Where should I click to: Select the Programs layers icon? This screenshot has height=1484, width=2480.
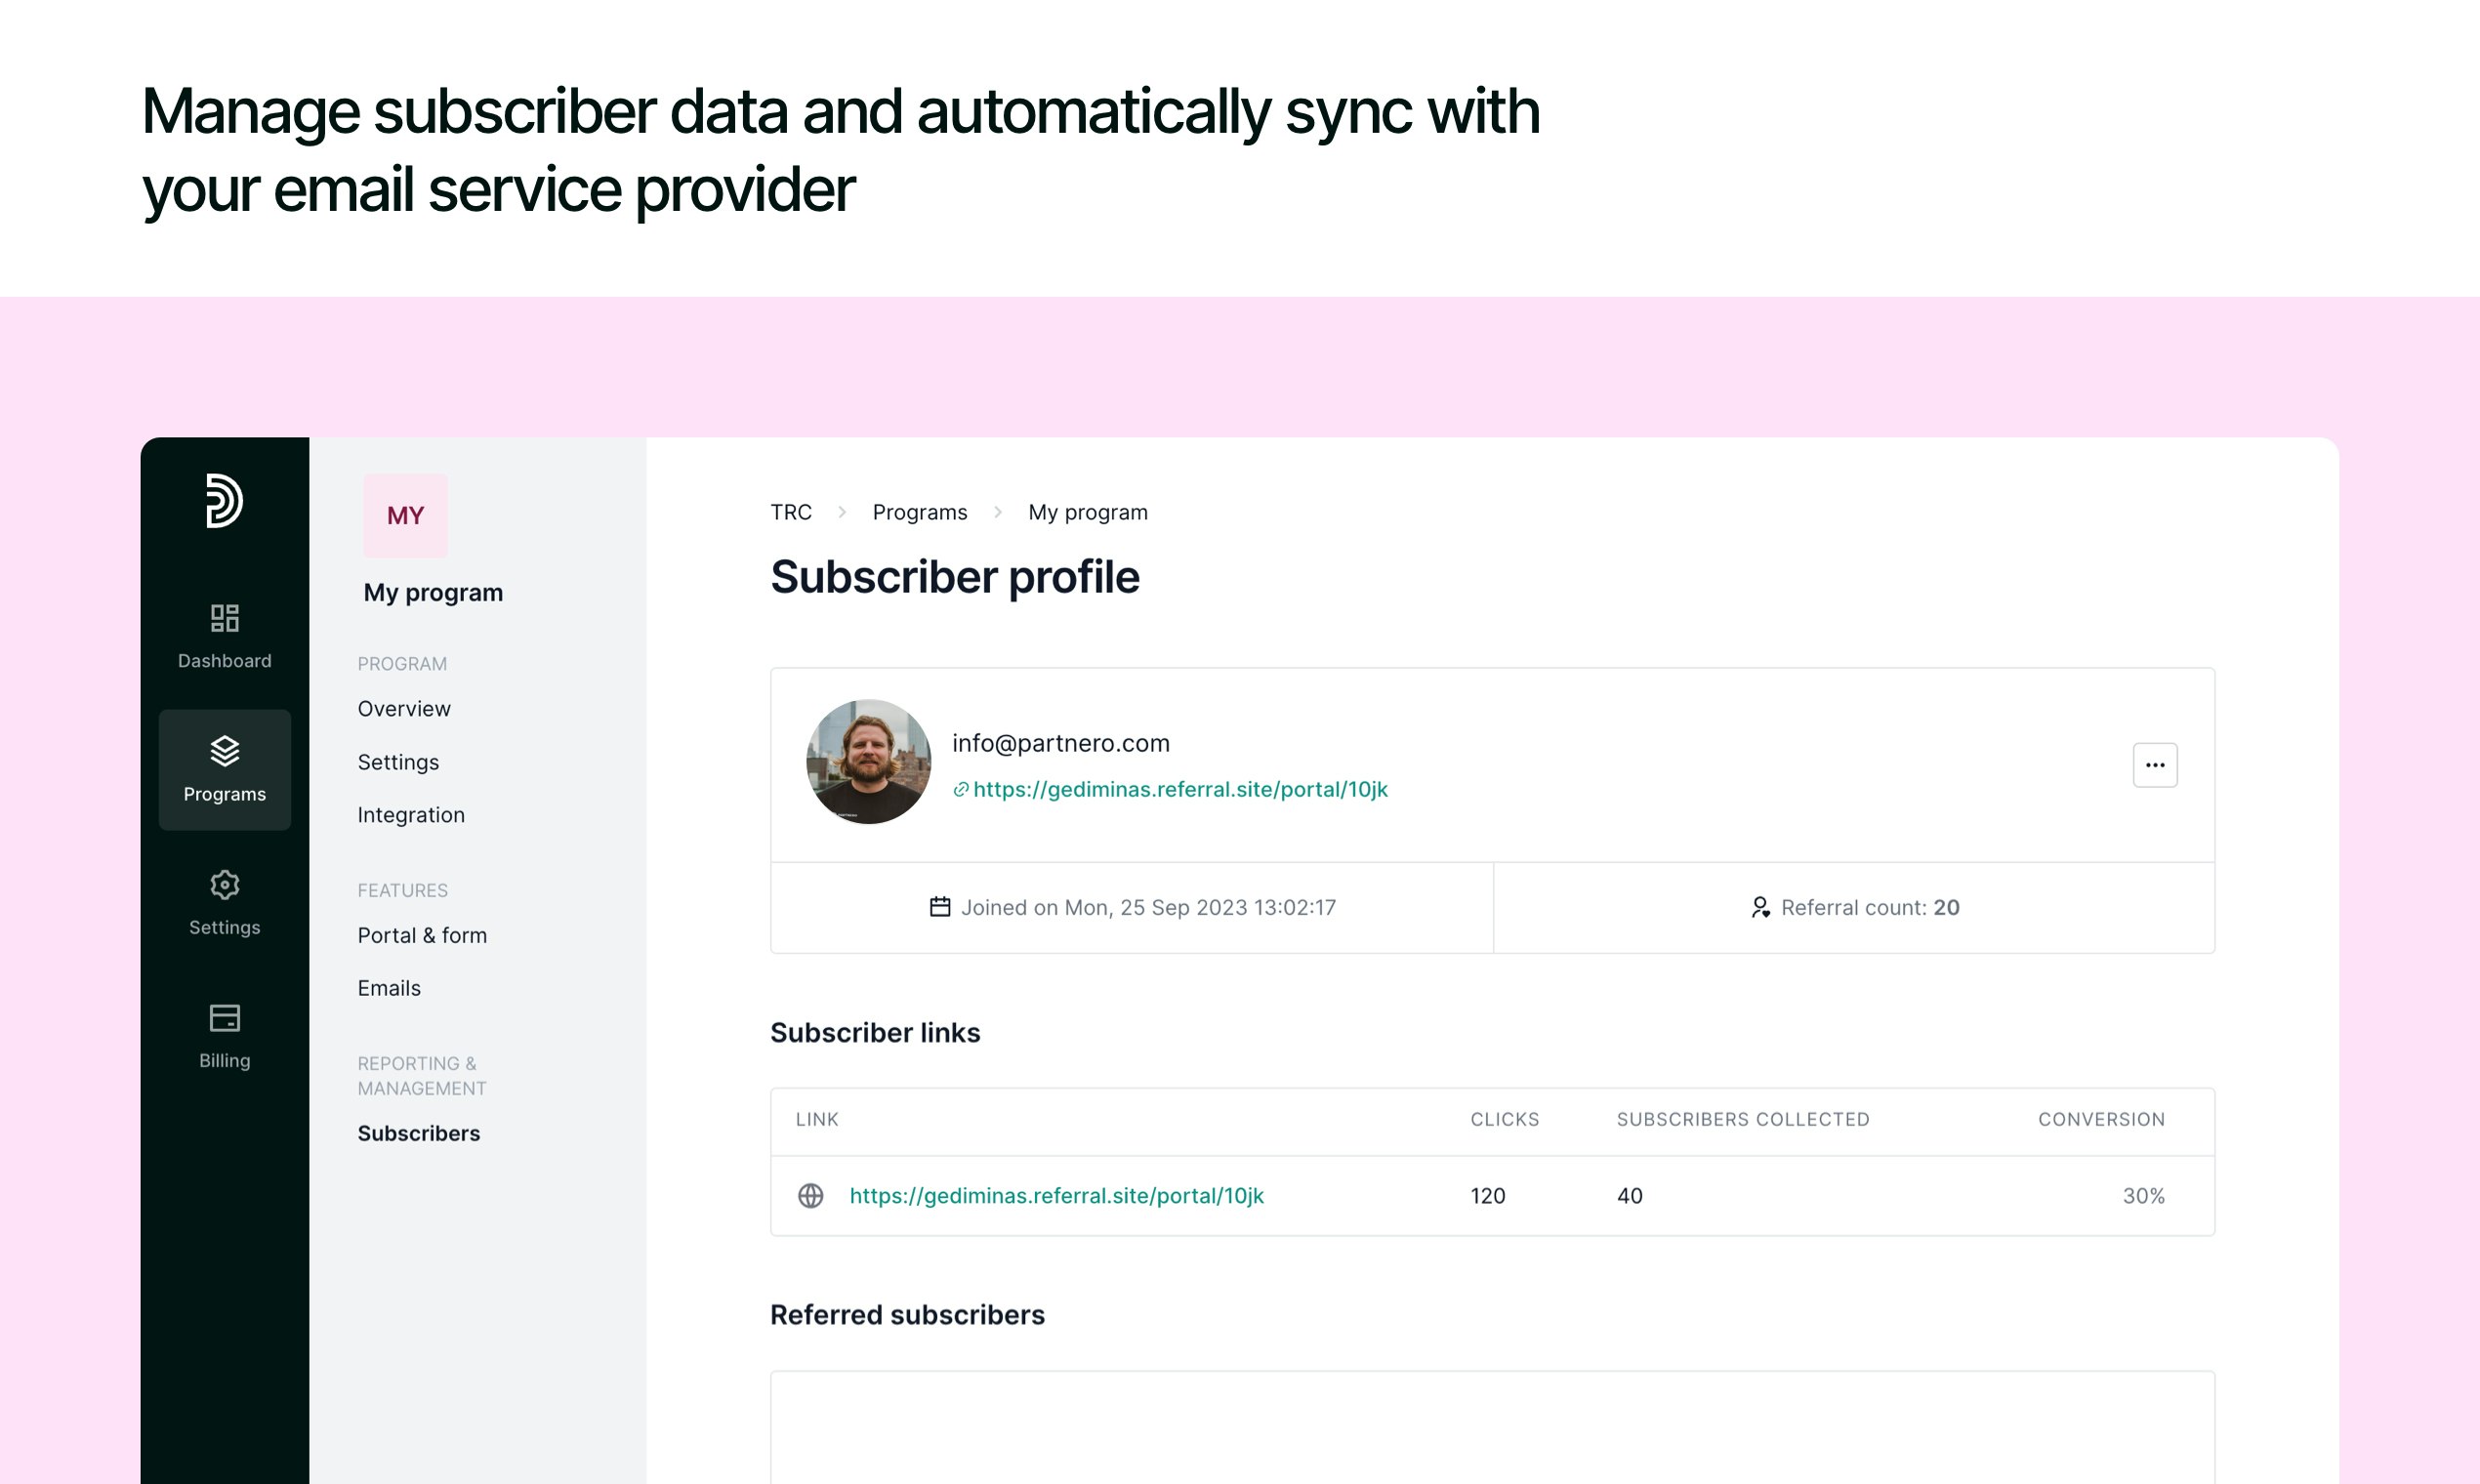click(x=224, y=751)
